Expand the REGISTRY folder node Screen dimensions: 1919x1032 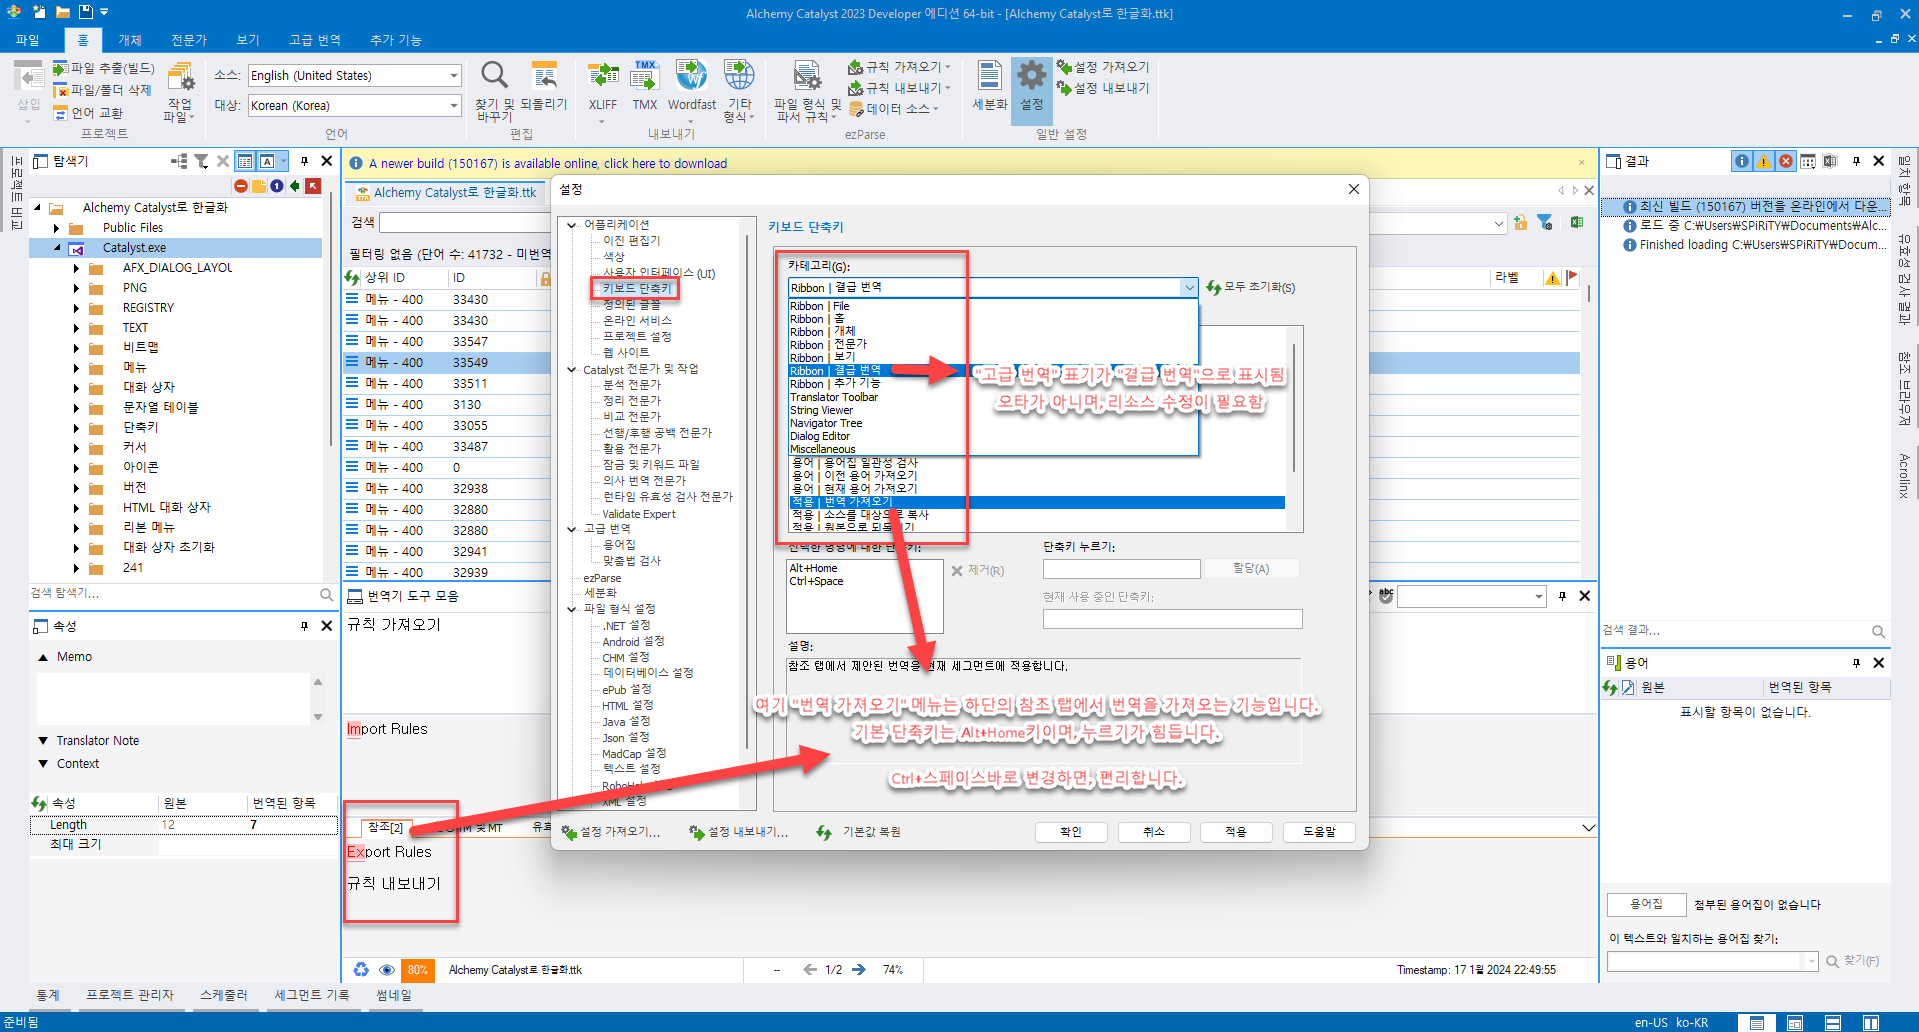tap(76, 308)
